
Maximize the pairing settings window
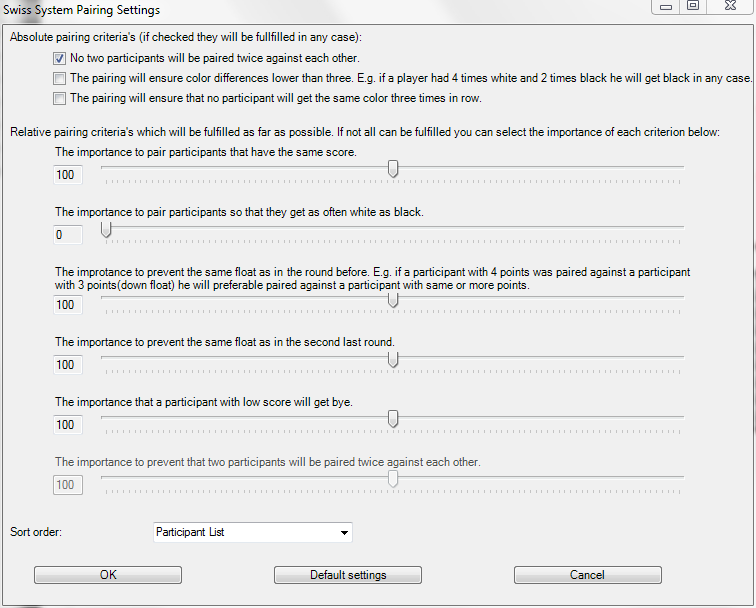(693, 6)
